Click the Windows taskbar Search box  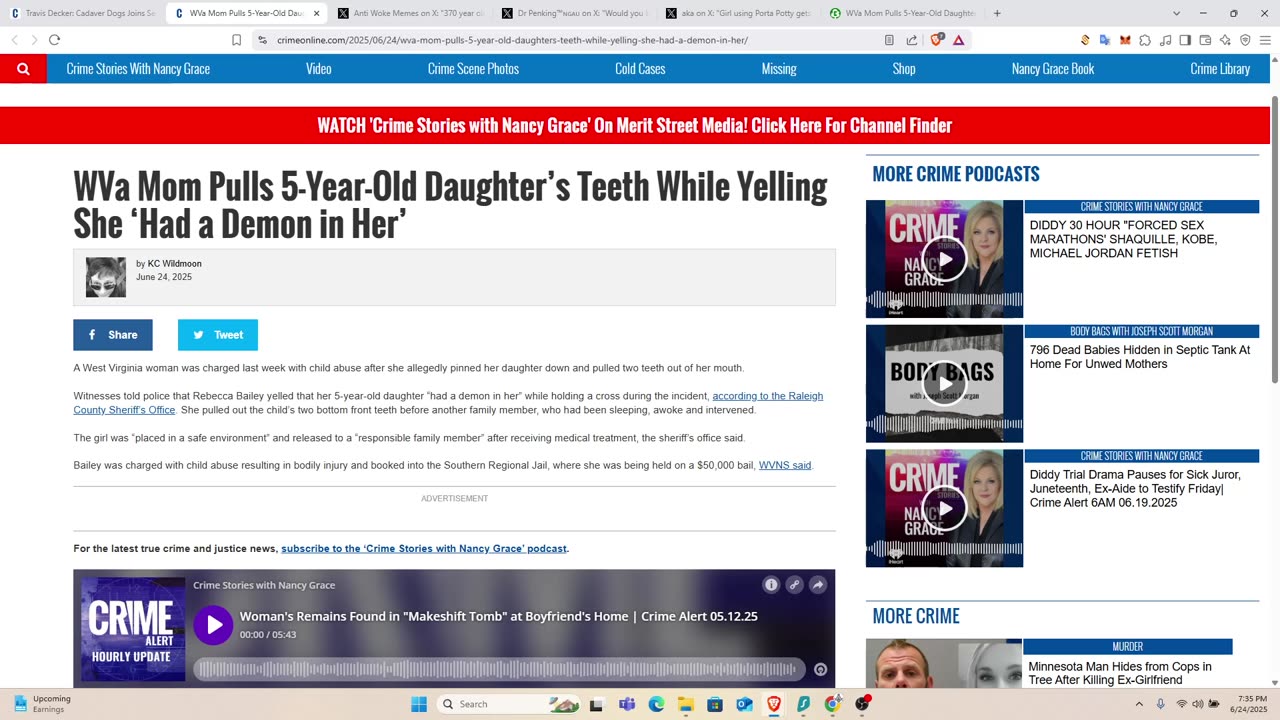(509, 704)
